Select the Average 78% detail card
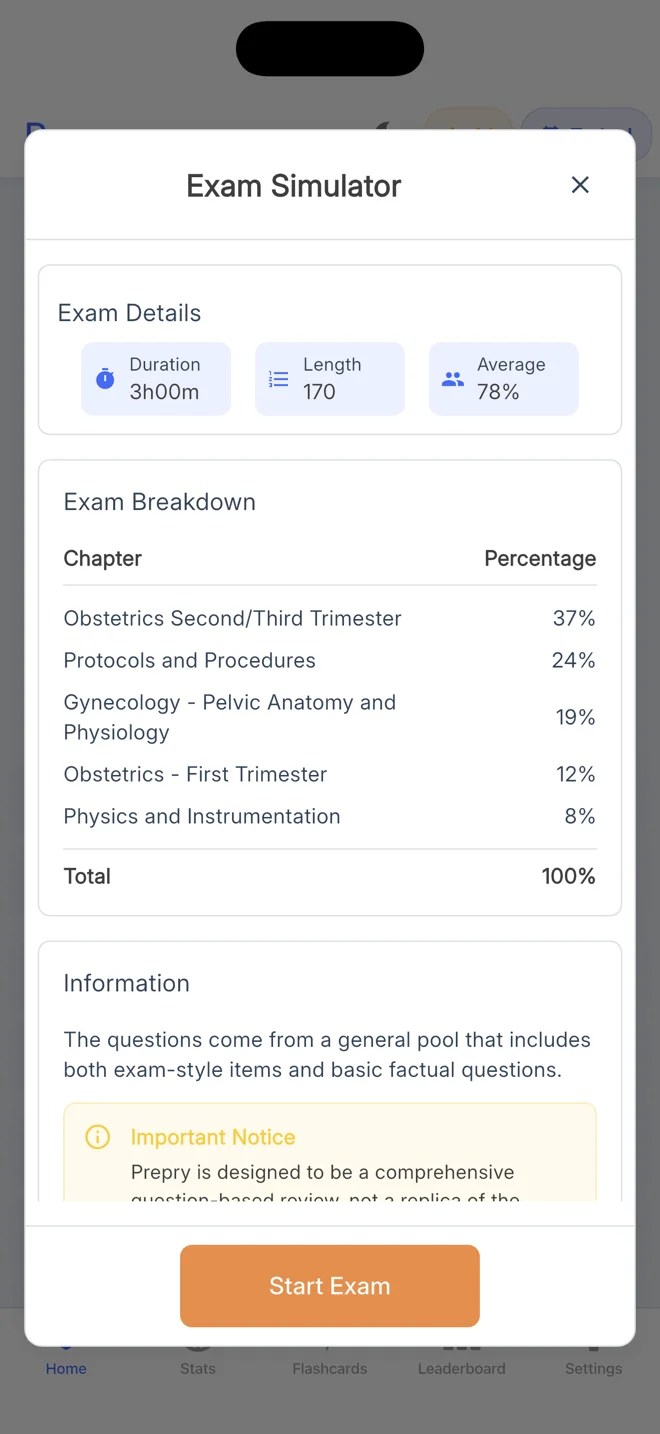Viewport: 660px width, 1434px height. (504, 378)
